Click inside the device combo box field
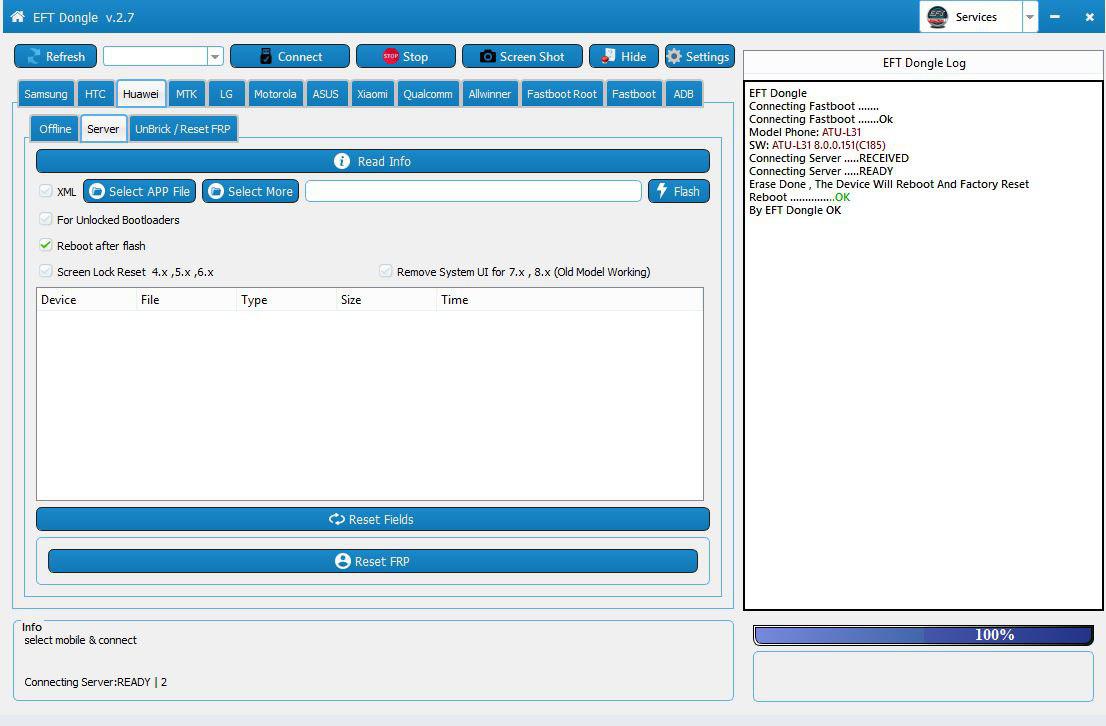 click(155, 56)
